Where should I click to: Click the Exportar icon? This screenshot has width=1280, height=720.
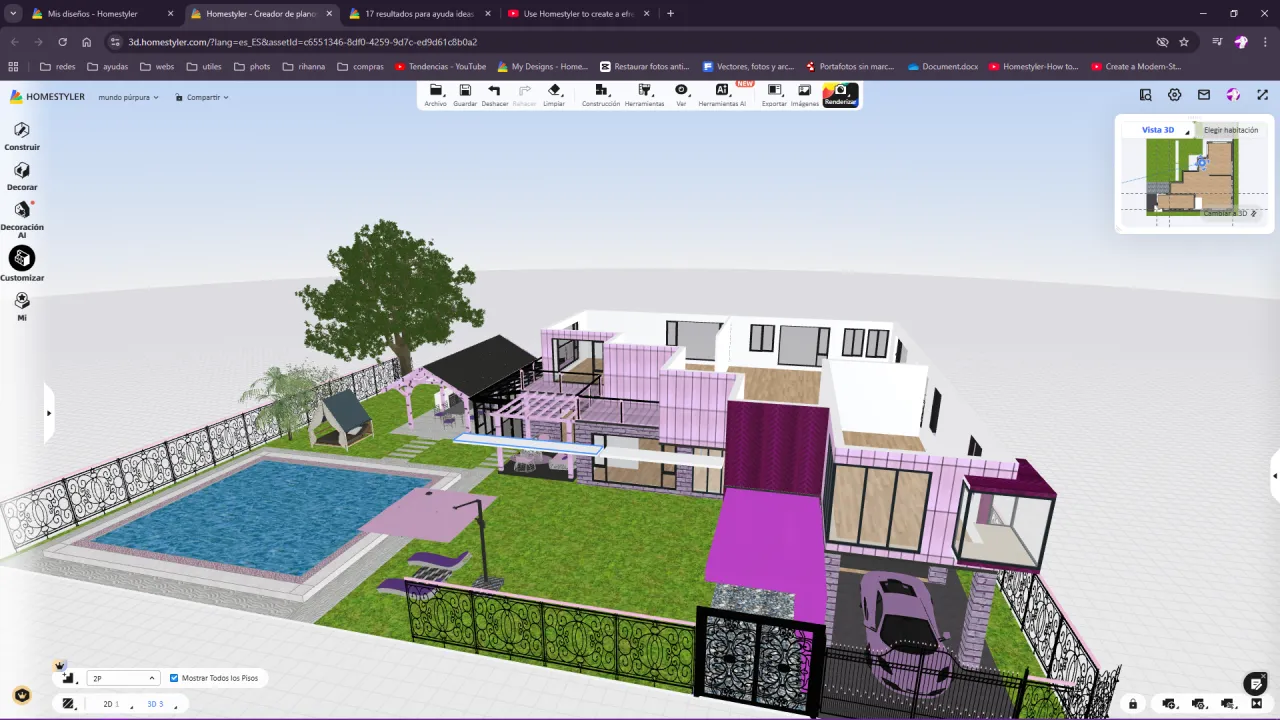(x=774, y=95)
